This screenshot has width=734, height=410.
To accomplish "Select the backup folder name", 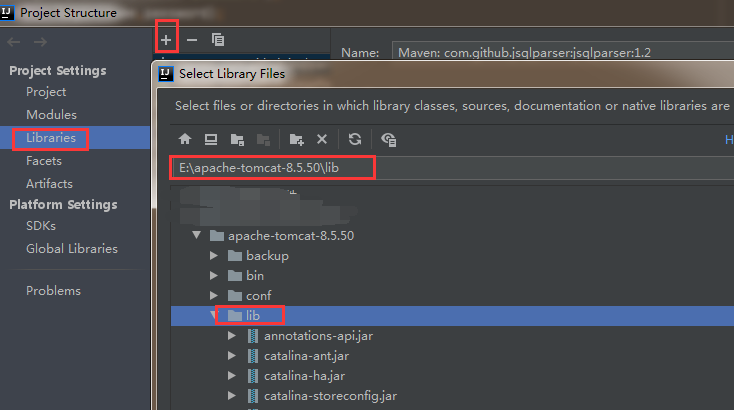I will tap(267, 256).
